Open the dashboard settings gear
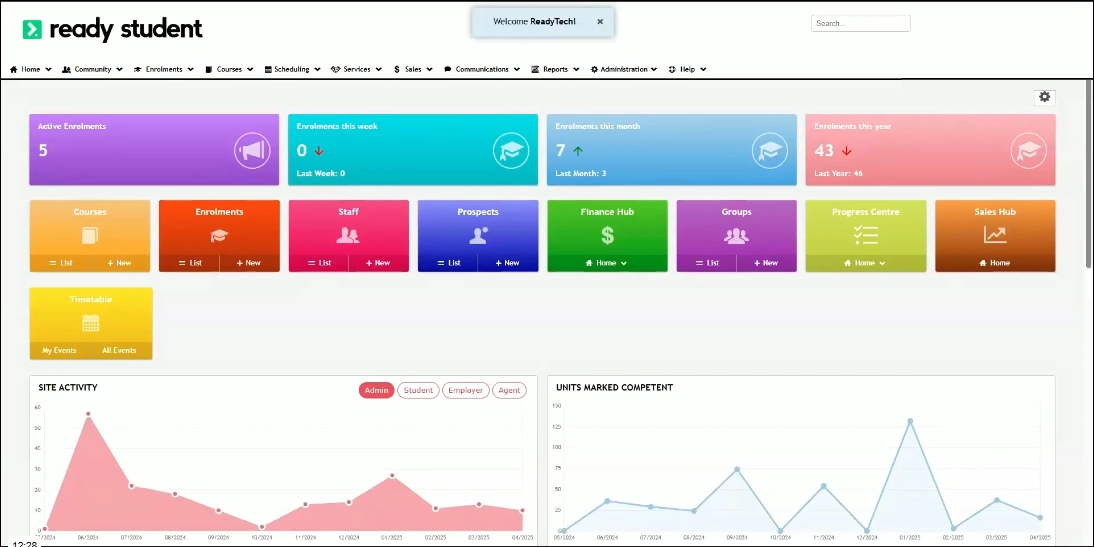The height and width of the screenshot is (547, 1094). tap(1044, 97)
